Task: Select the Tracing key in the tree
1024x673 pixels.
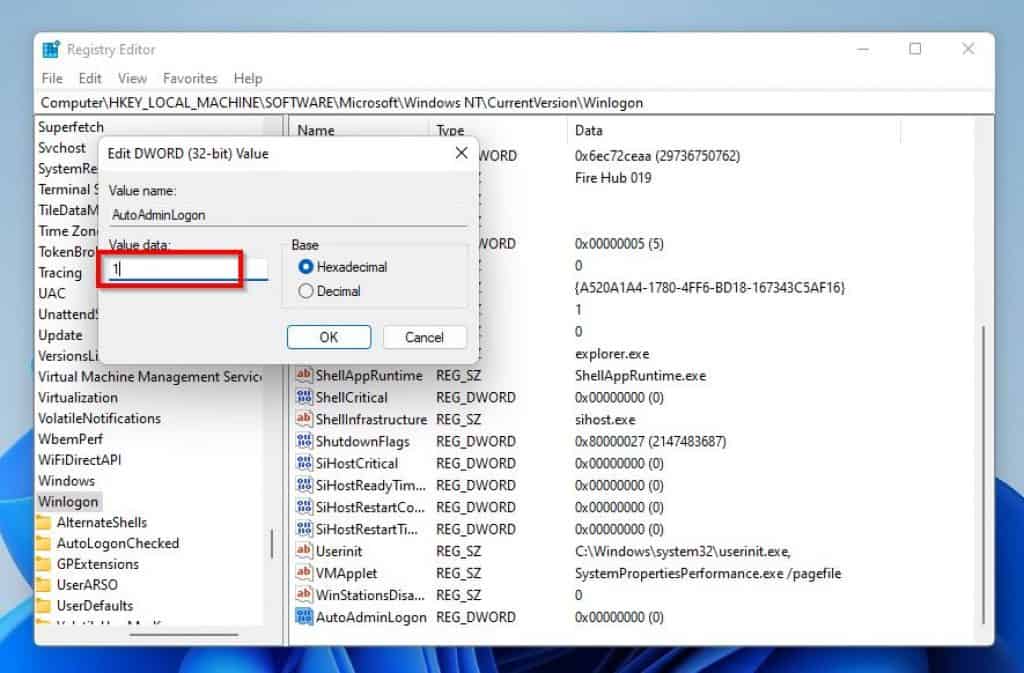Action: pos(59,272)
